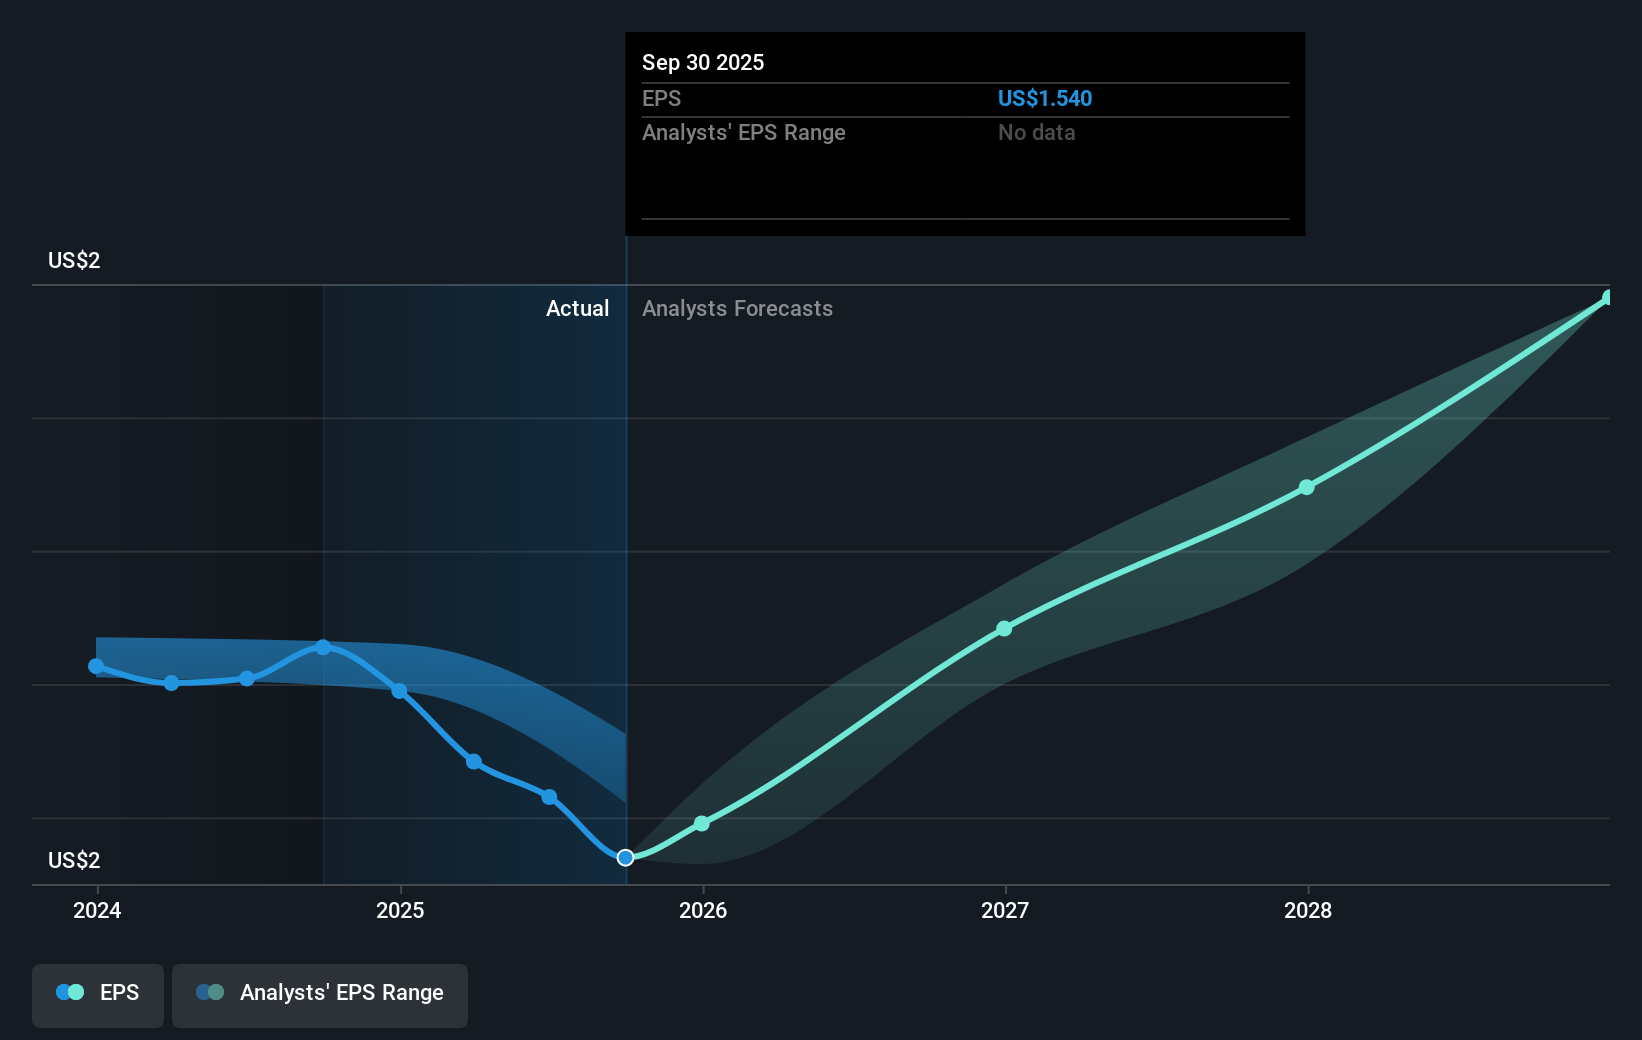The height and width of the screenshot is (1040, 1642).
Task: Click the 2026 x-axis label
Action: (702, 911)
